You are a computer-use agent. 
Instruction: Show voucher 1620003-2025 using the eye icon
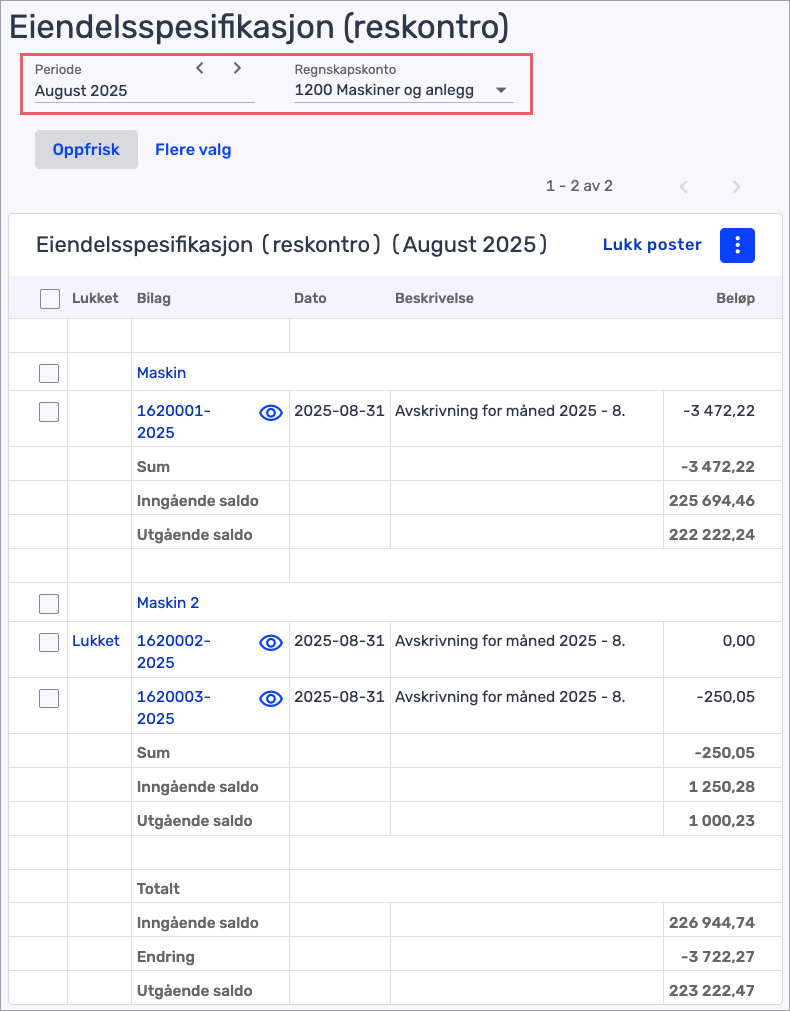pos(271,698)
